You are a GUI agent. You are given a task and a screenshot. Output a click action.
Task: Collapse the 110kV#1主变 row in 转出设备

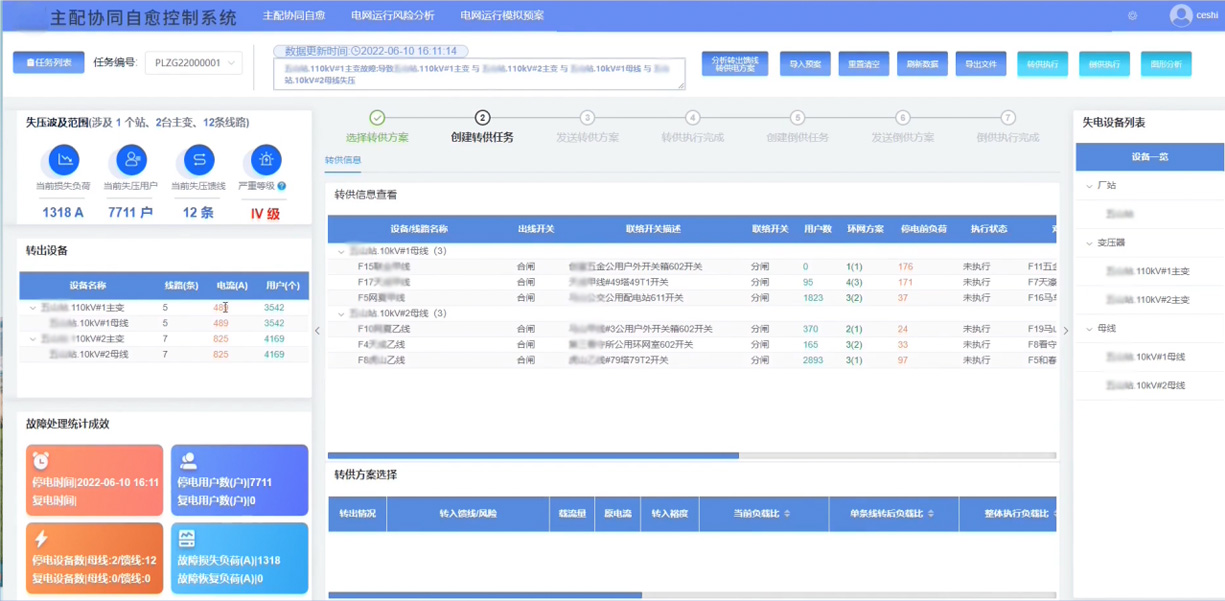[33, 308]
